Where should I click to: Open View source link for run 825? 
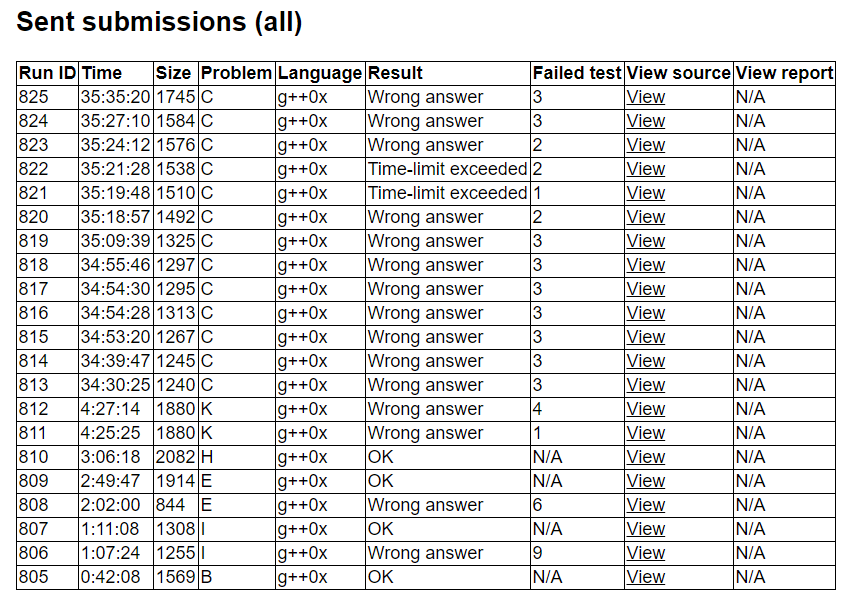(645, 97)
